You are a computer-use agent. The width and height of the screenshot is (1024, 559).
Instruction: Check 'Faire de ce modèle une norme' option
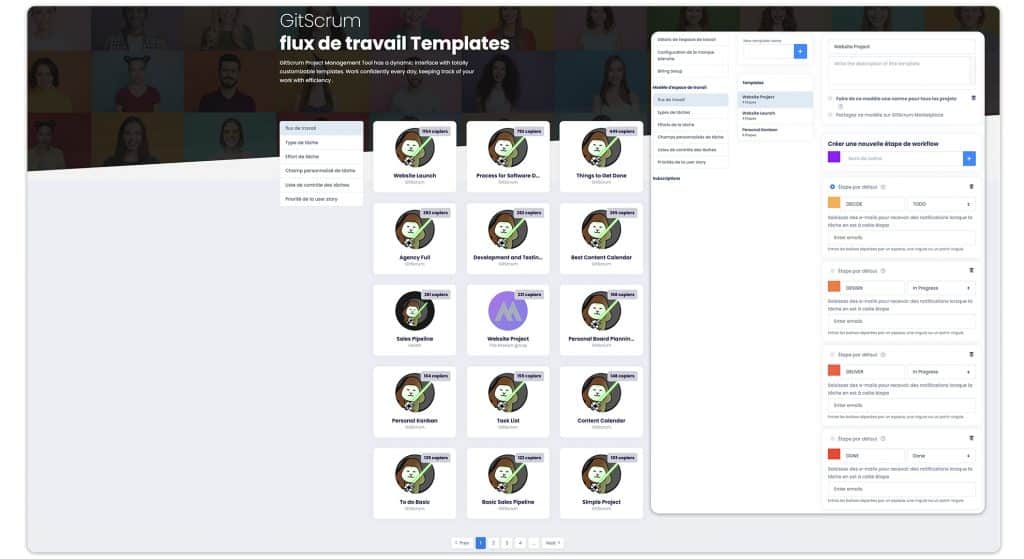pos(831,99)
